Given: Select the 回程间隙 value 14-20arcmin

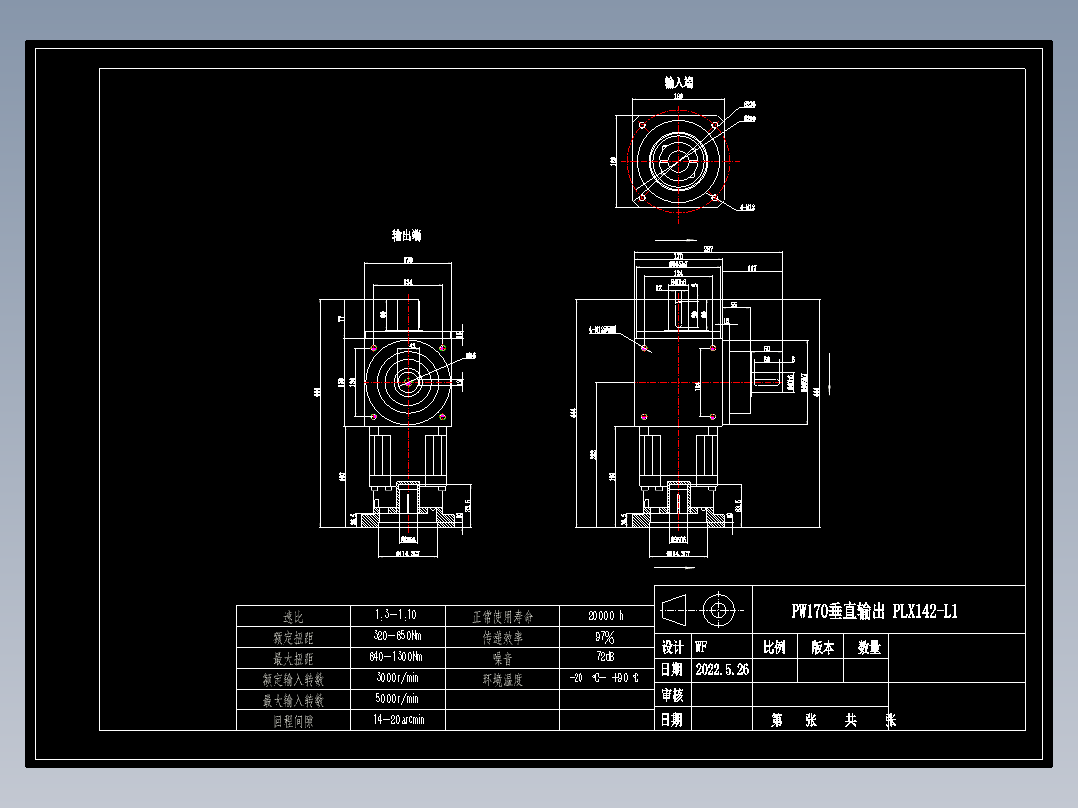Looking at the screenshot, I should (x=398, y=720).
